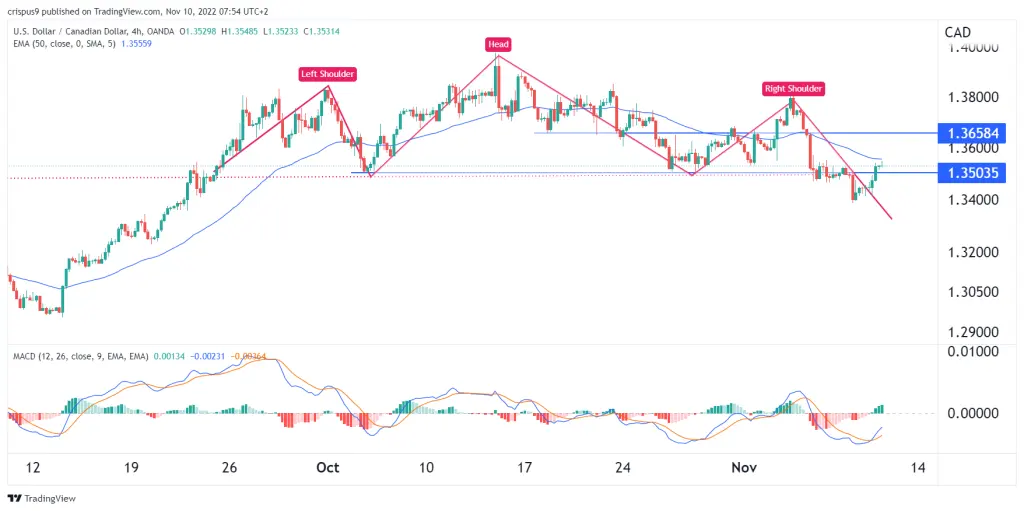Click the 19 date on time axis
1024x511 pixels.
pos(131,468)
